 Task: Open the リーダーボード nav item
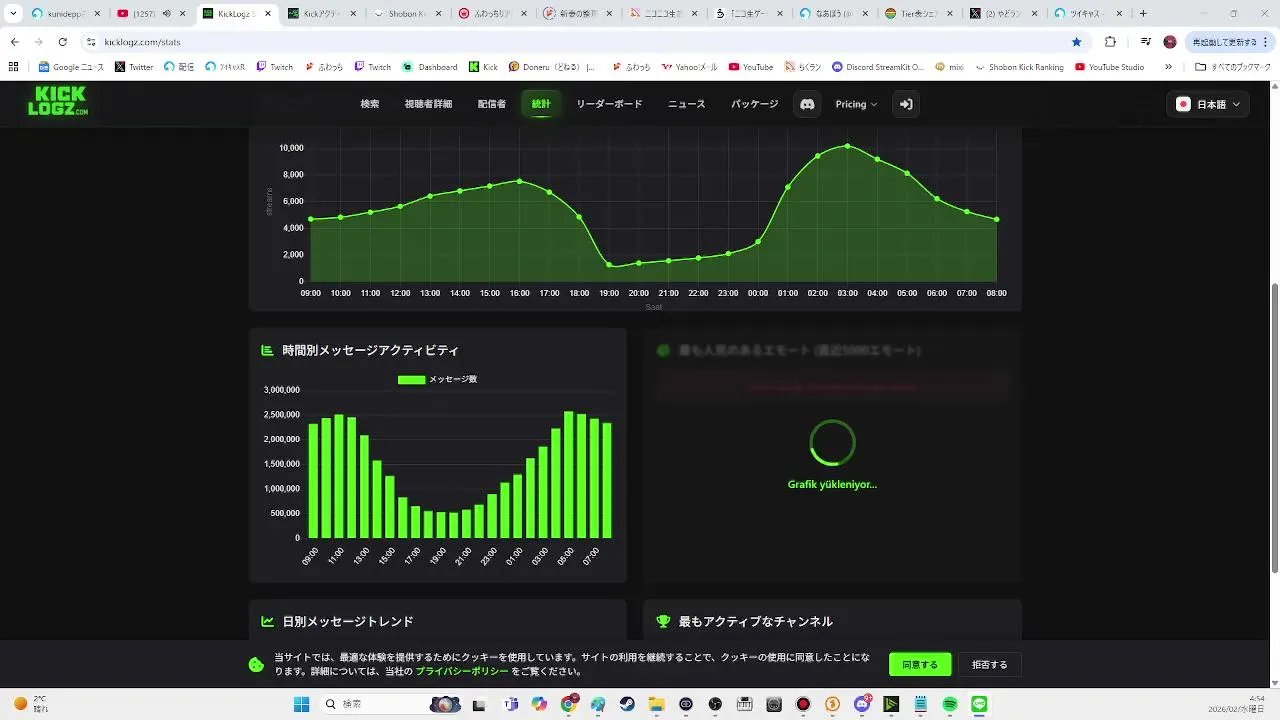(609, 104)
